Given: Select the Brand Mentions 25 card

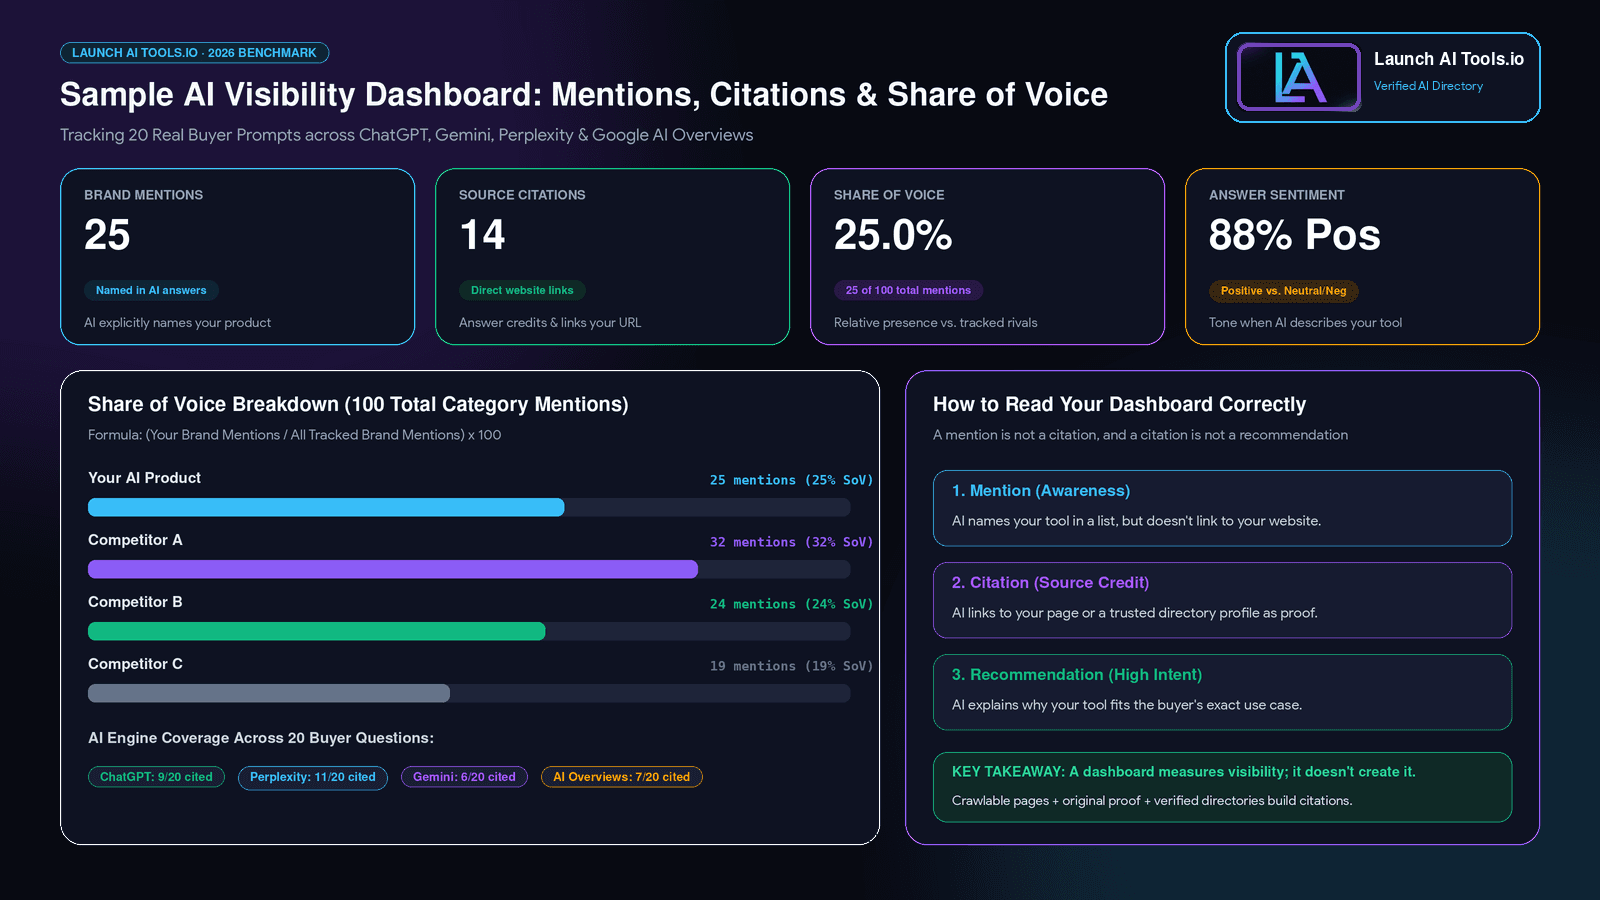Looking at the screenshot, I should point(238,257).
